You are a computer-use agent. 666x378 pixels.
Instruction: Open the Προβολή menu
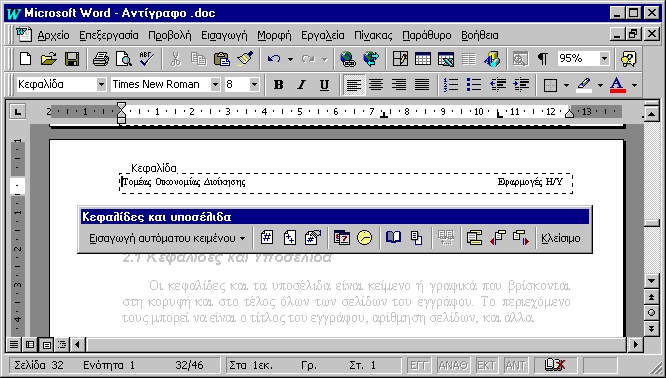point(170,35)
